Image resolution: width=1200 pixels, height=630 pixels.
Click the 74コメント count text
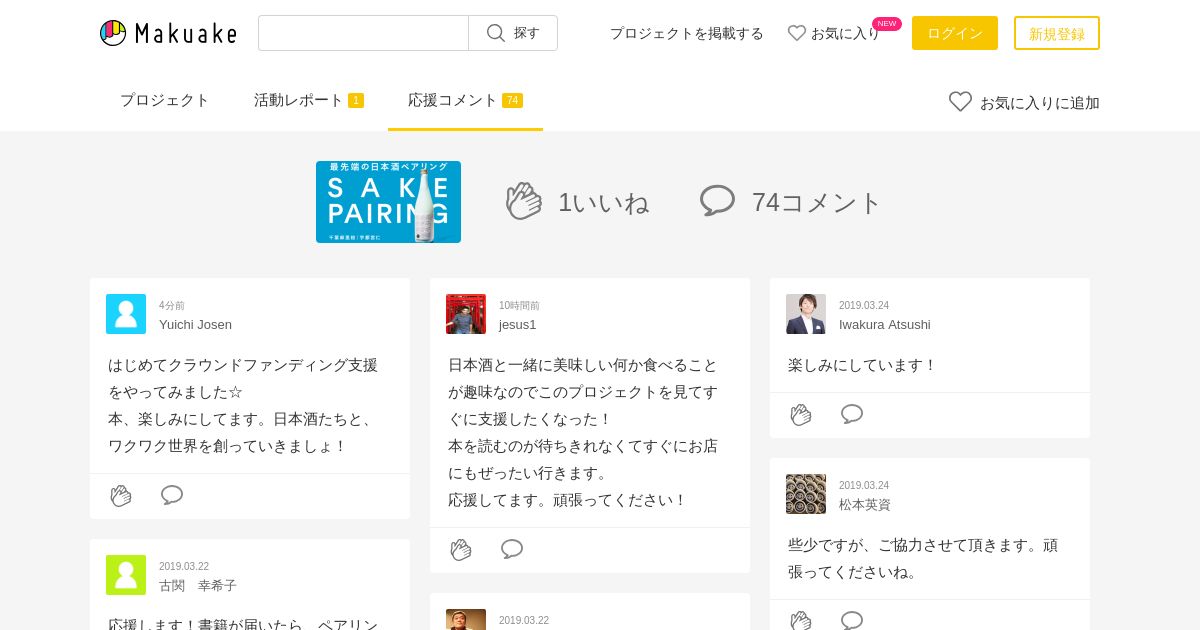click(816, 202)
